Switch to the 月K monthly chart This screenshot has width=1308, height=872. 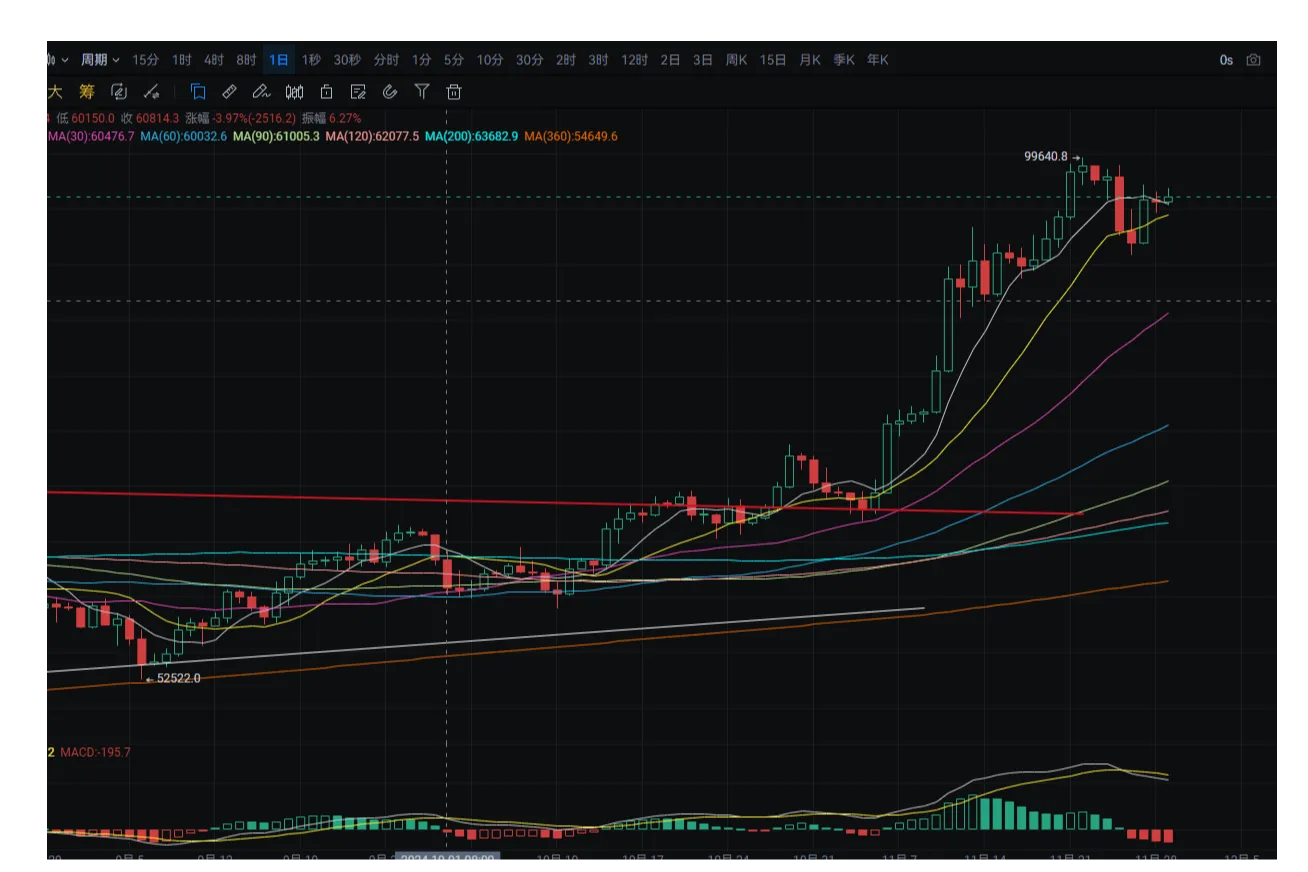pyautogui.click(x=810, y=60)
